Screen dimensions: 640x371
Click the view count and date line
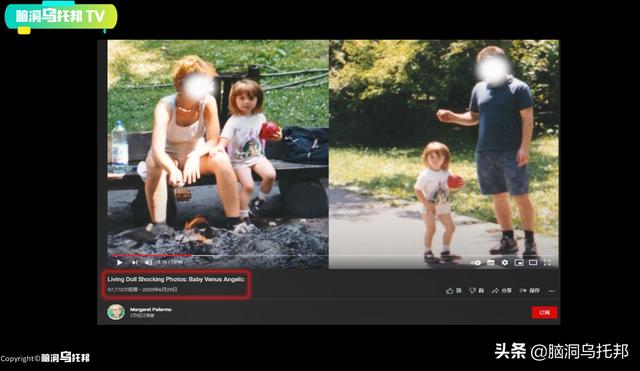tap(142, 289)
